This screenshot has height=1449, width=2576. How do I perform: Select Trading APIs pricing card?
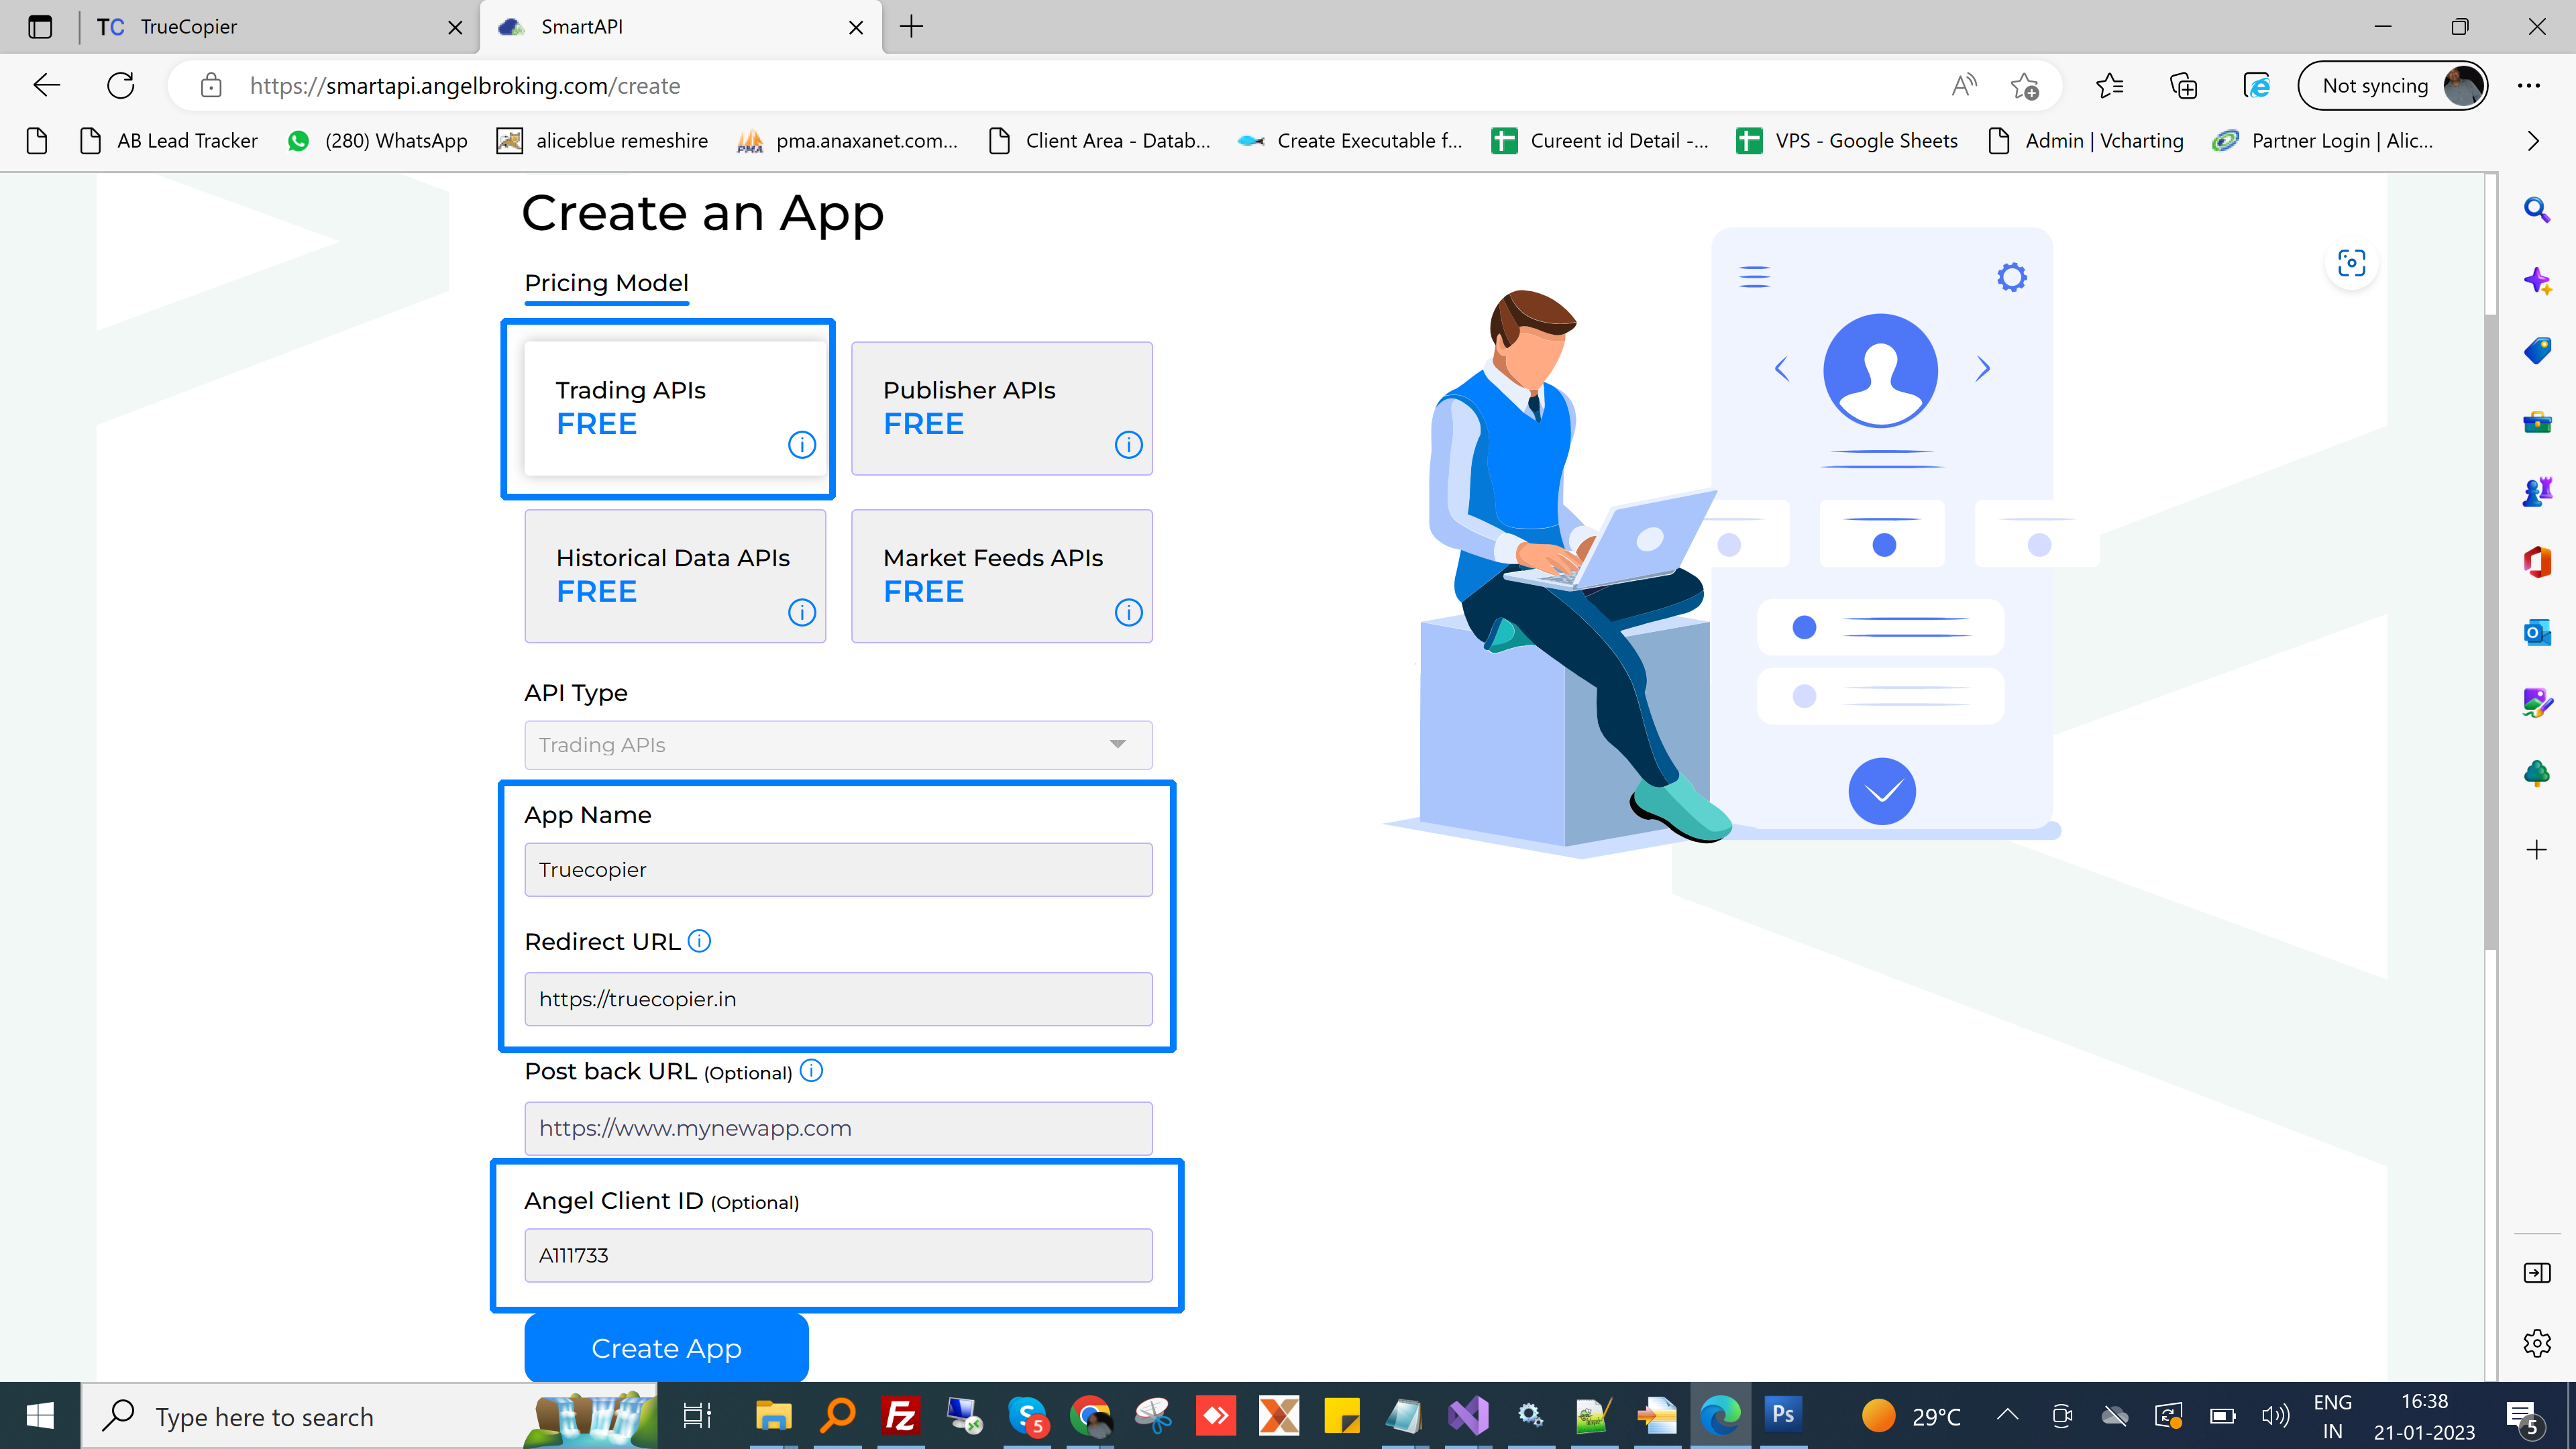pos(676,408)
